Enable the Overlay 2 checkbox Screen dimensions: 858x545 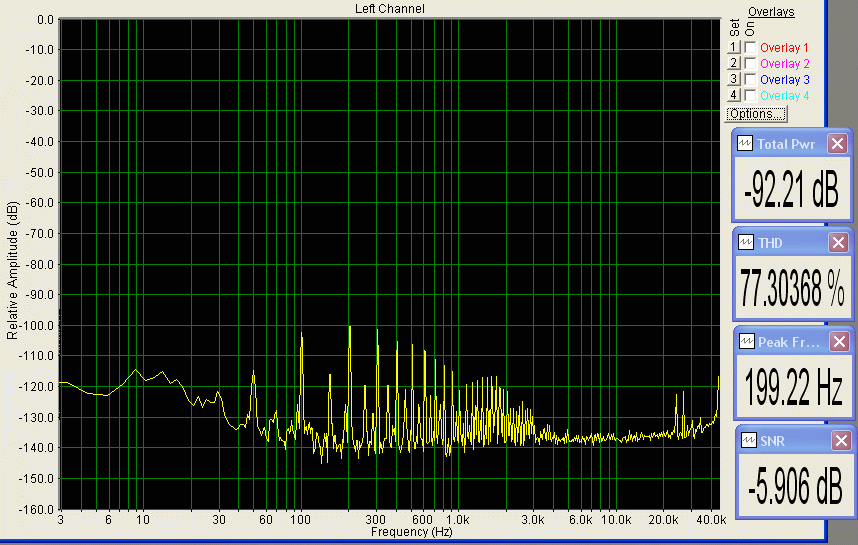(x=750, y=63)
